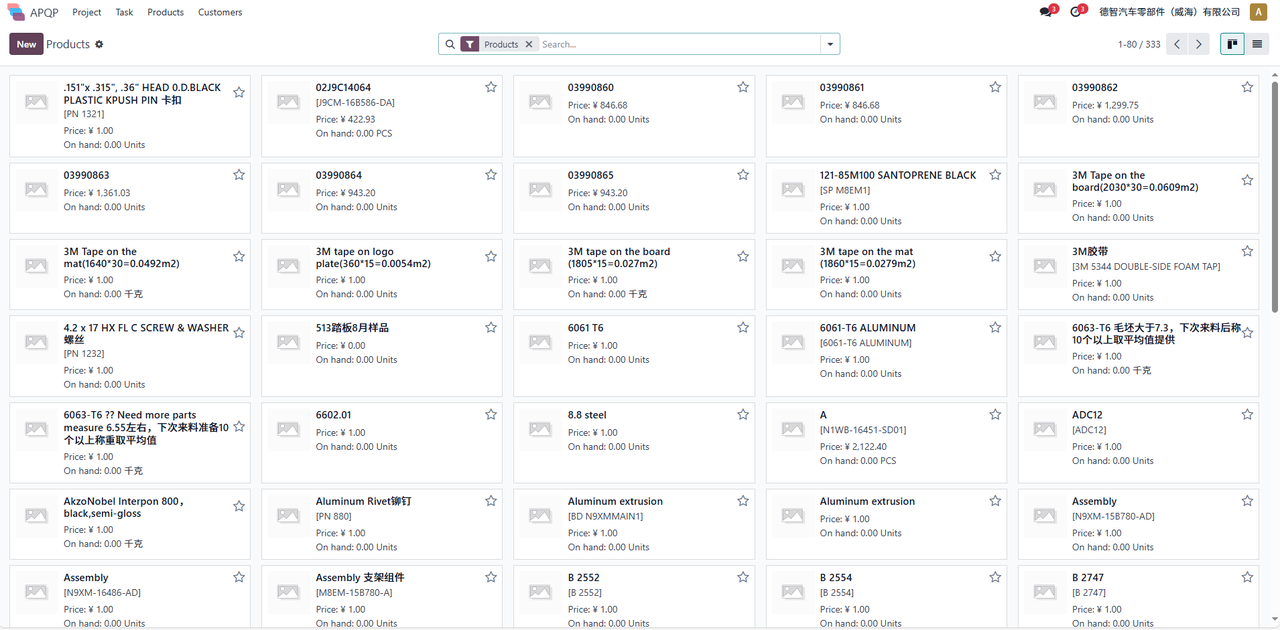The image size is (1280, 630).
Task: Open Products settings gear icon
Action: coord(99,44)
